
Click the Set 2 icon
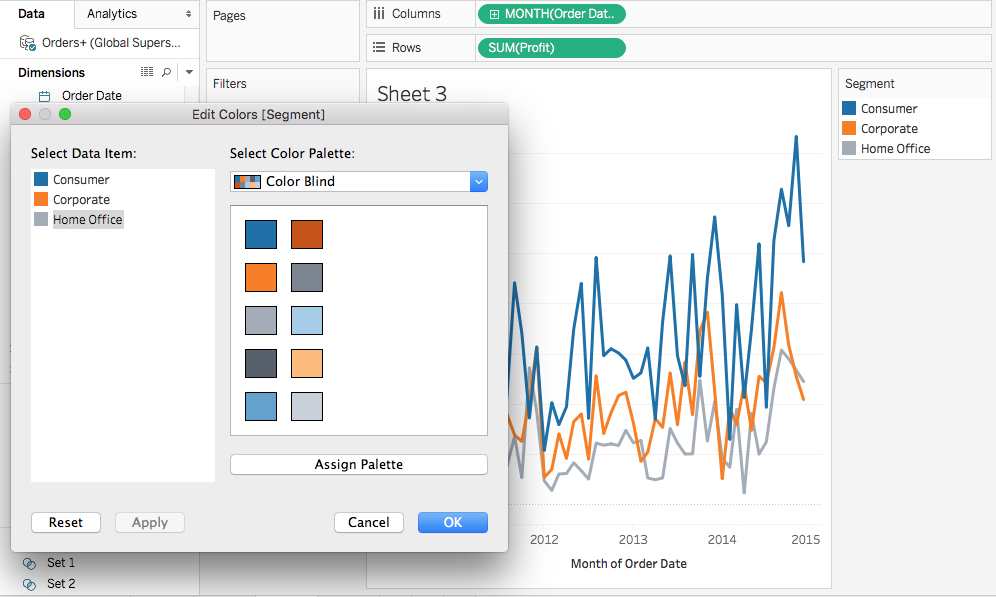tap(29, 583)
